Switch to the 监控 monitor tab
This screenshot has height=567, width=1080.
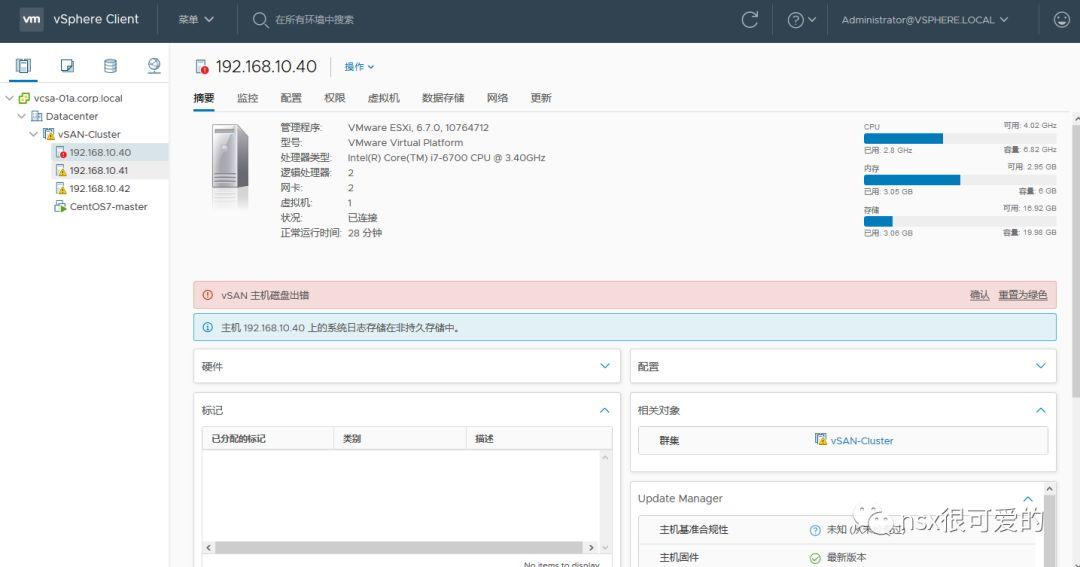click(247, 98)
